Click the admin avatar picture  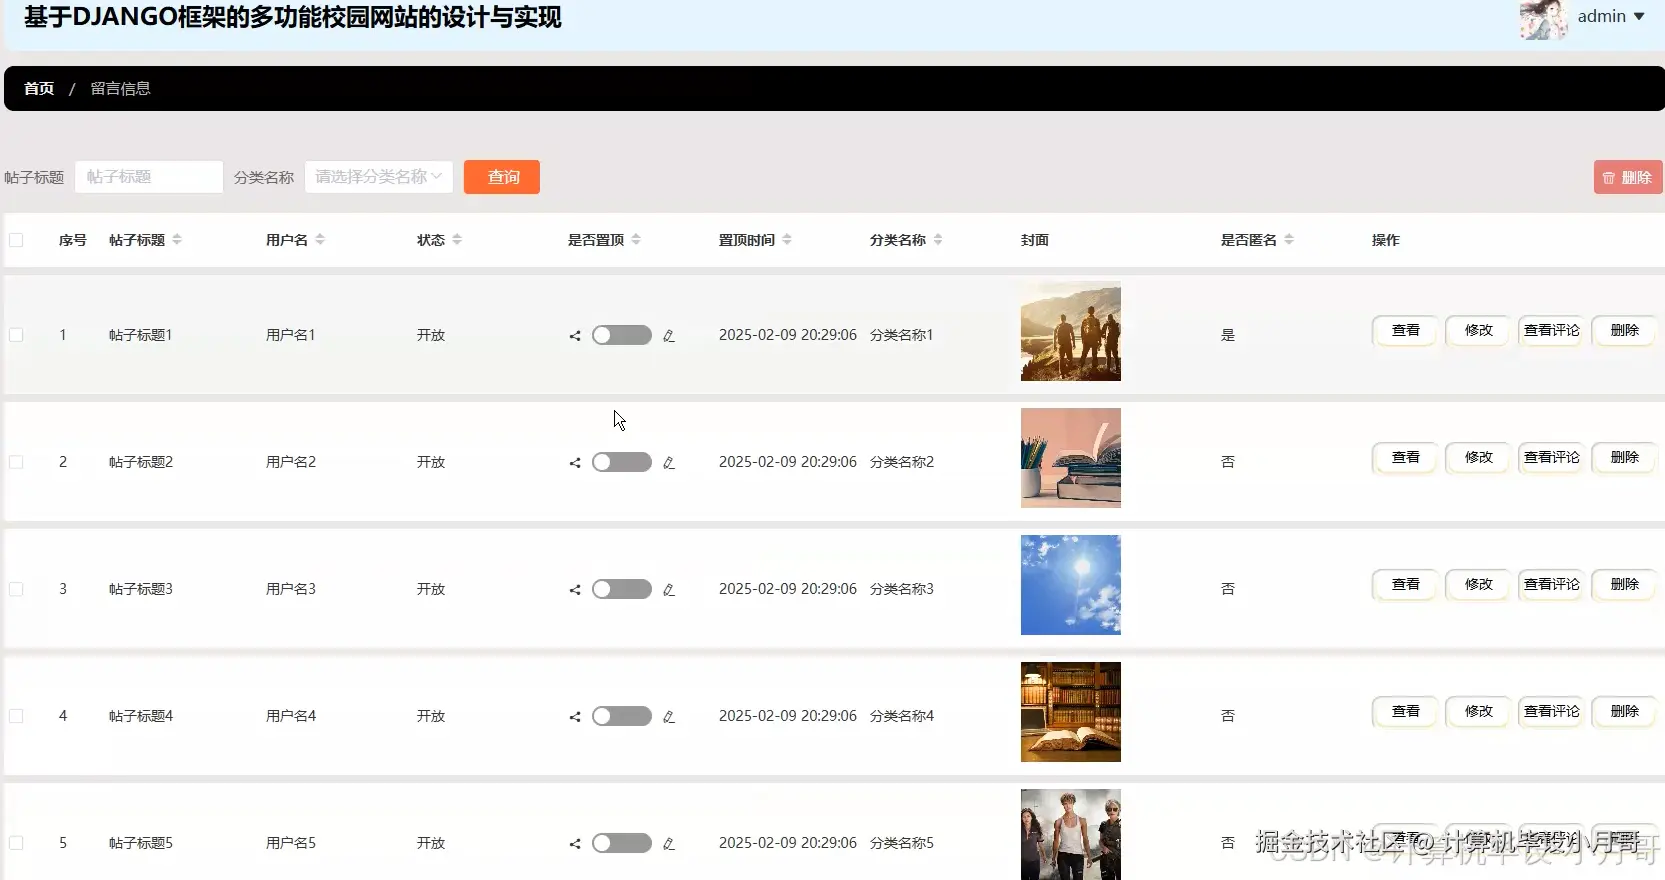point(1543,19)
